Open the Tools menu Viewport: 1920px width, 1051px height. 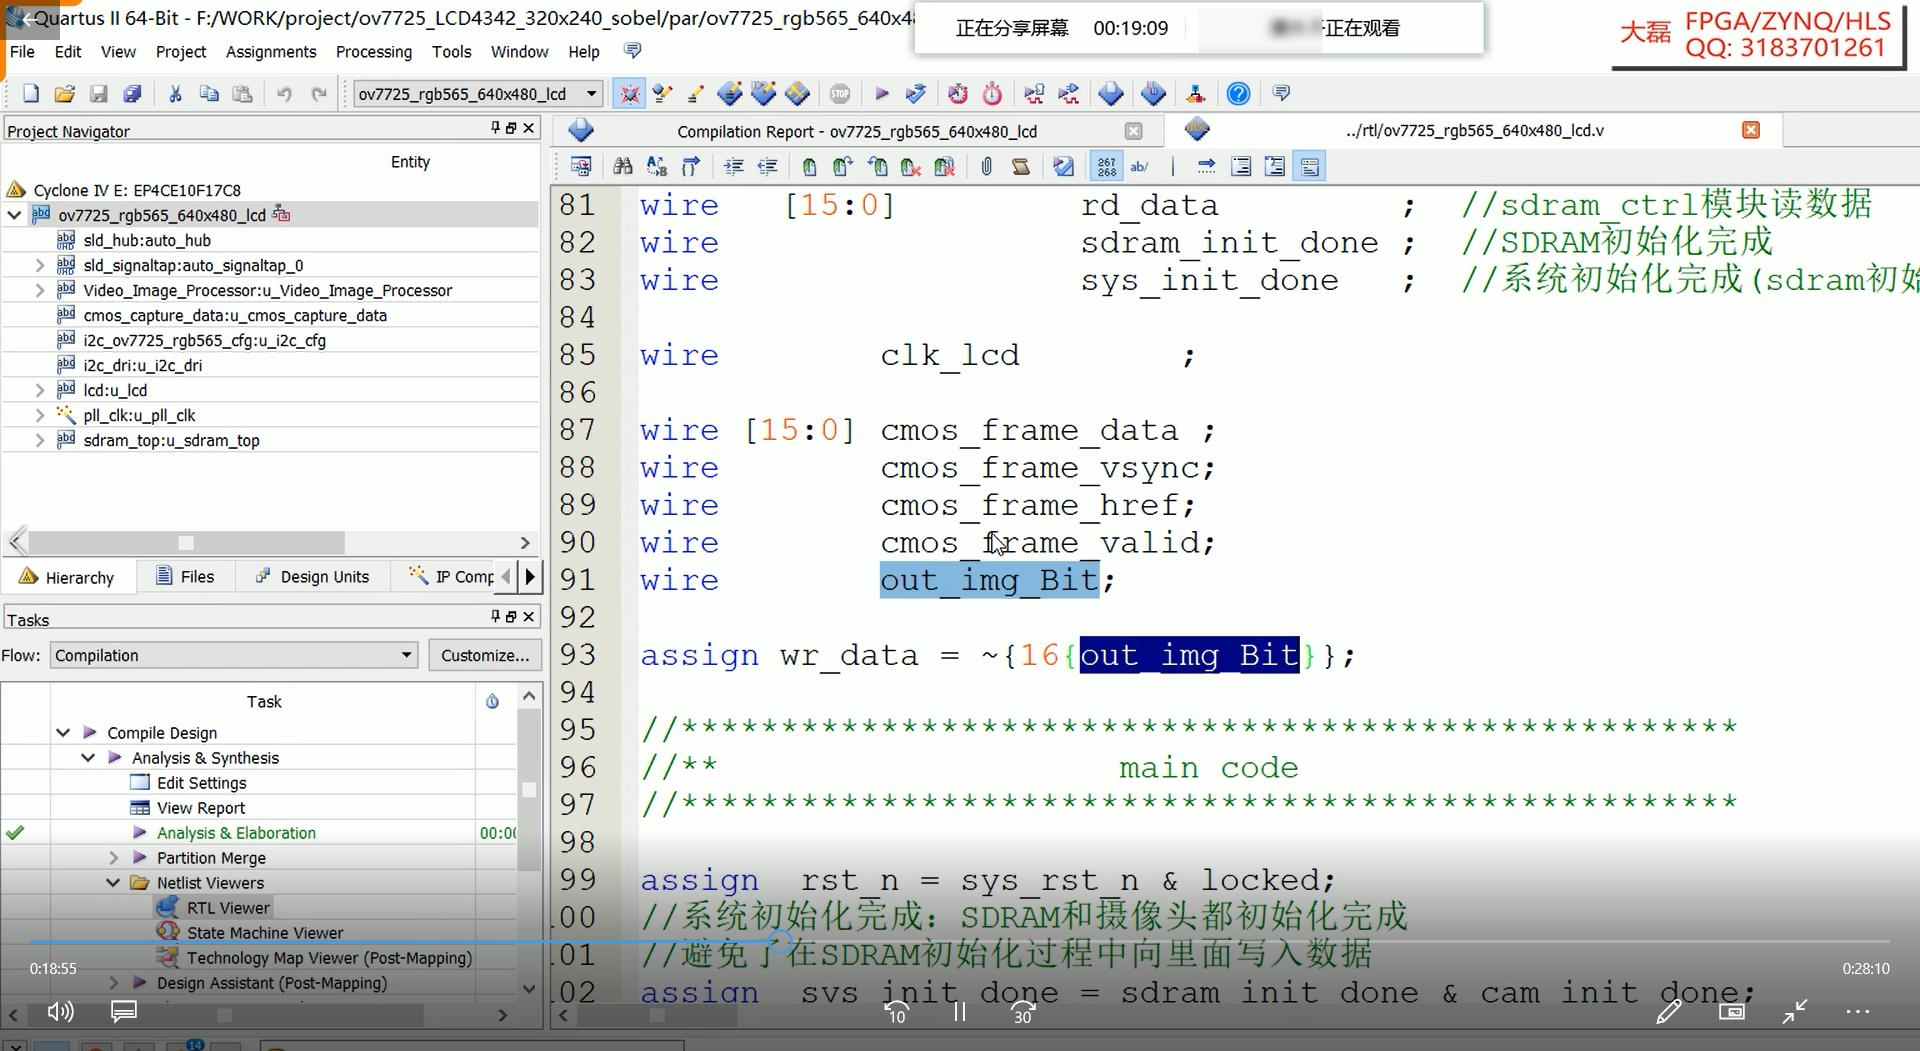point(451,52)
